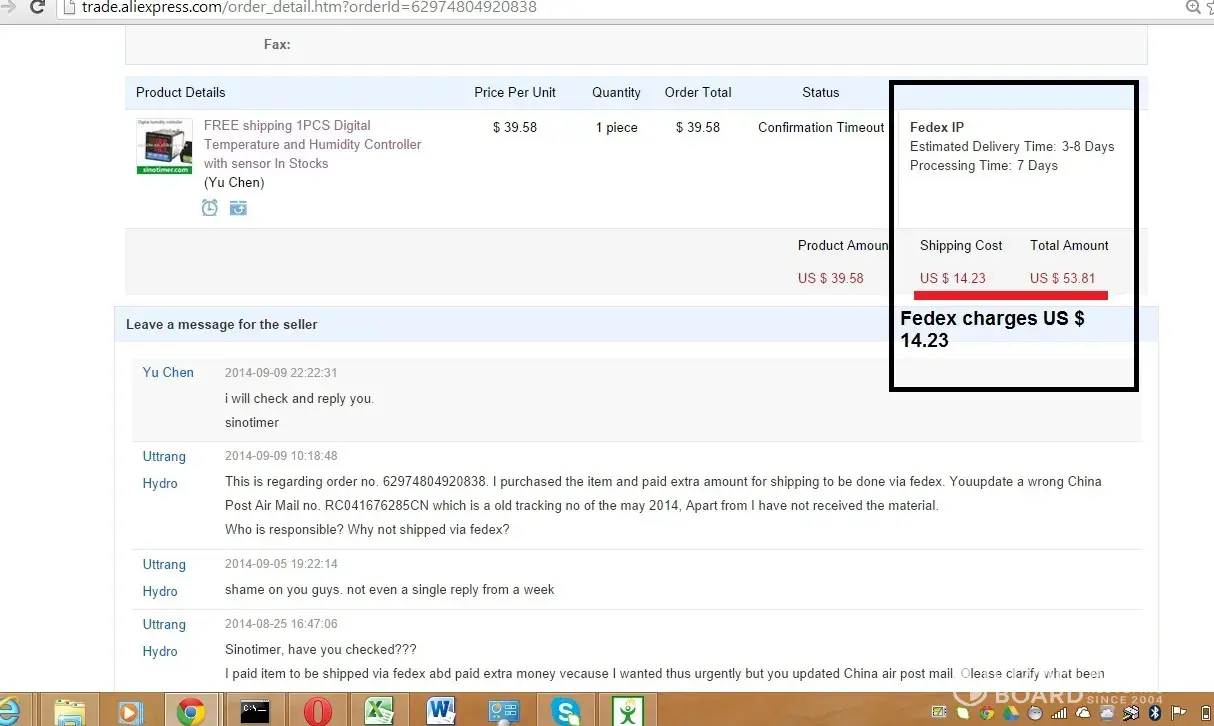This screenshot has height=726, width=1214.
Task: Open the Command Prompt taskbar icon
Action: click(x=255, y=712)
